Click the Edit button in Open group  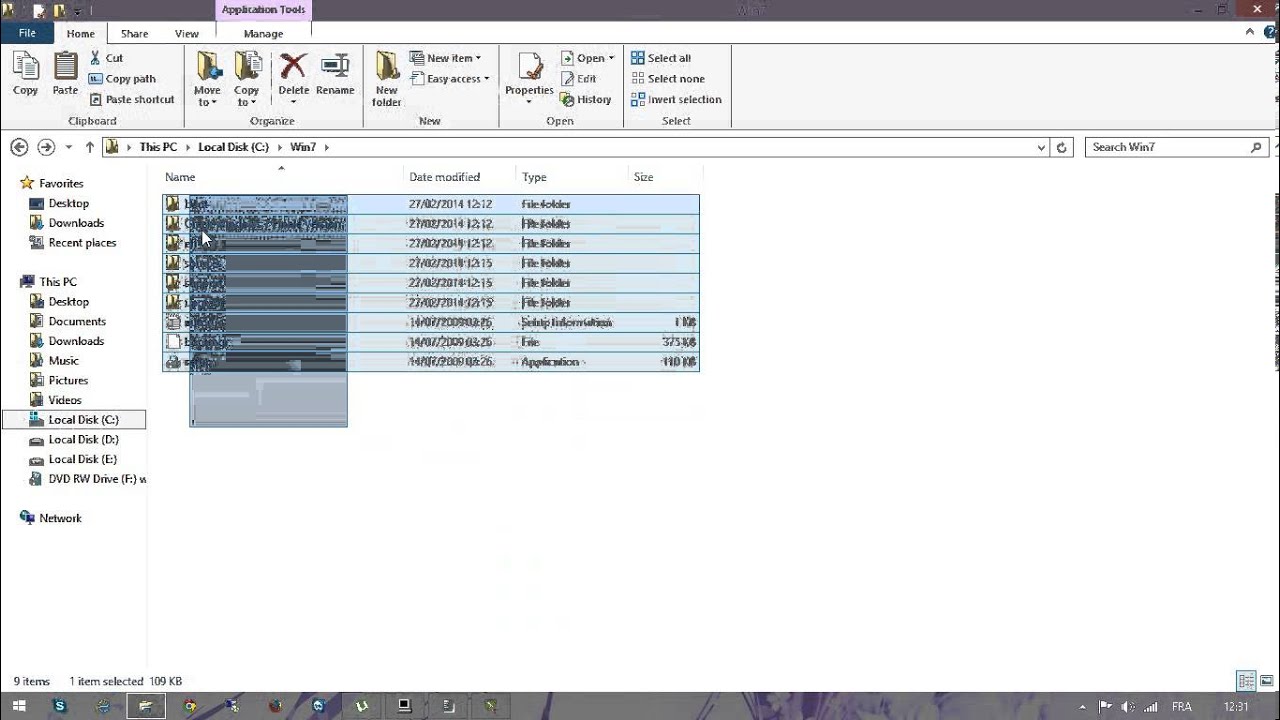(579, 79)
